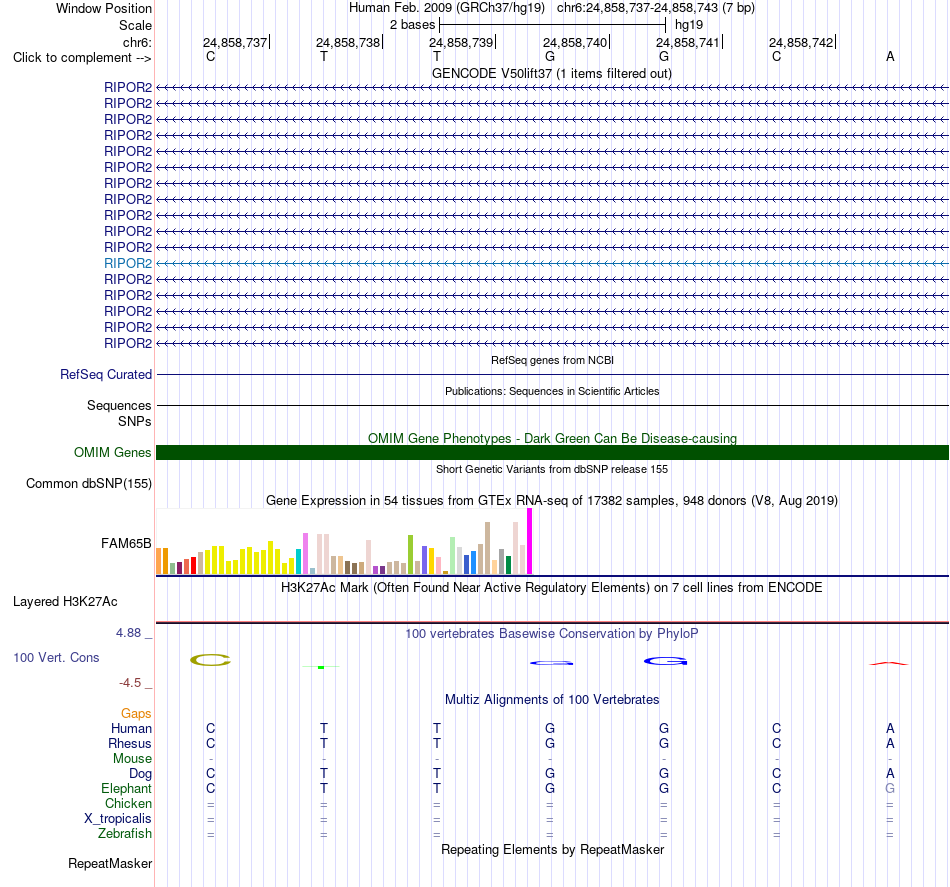Image resolution: width=950 pixels, height=887 pixels.
Task: Open the OMIM Gene Phenotypes track title
Action: click(x=552, y=438)
